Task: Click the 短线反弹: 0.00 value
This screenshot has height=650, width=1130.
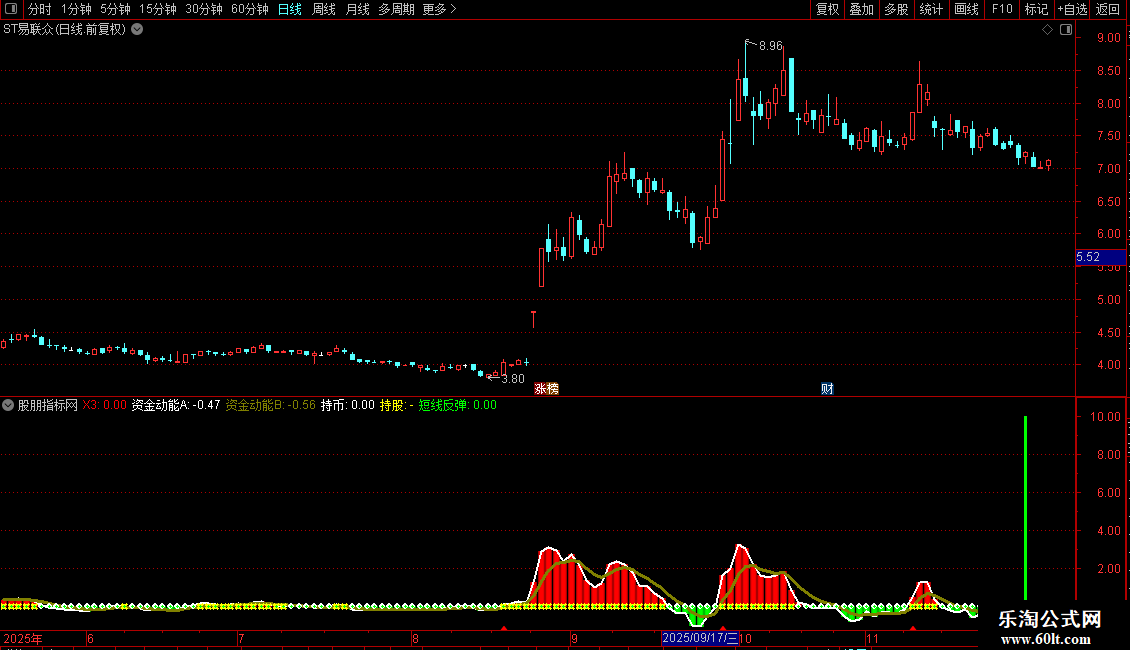Action: click(458, 405)
